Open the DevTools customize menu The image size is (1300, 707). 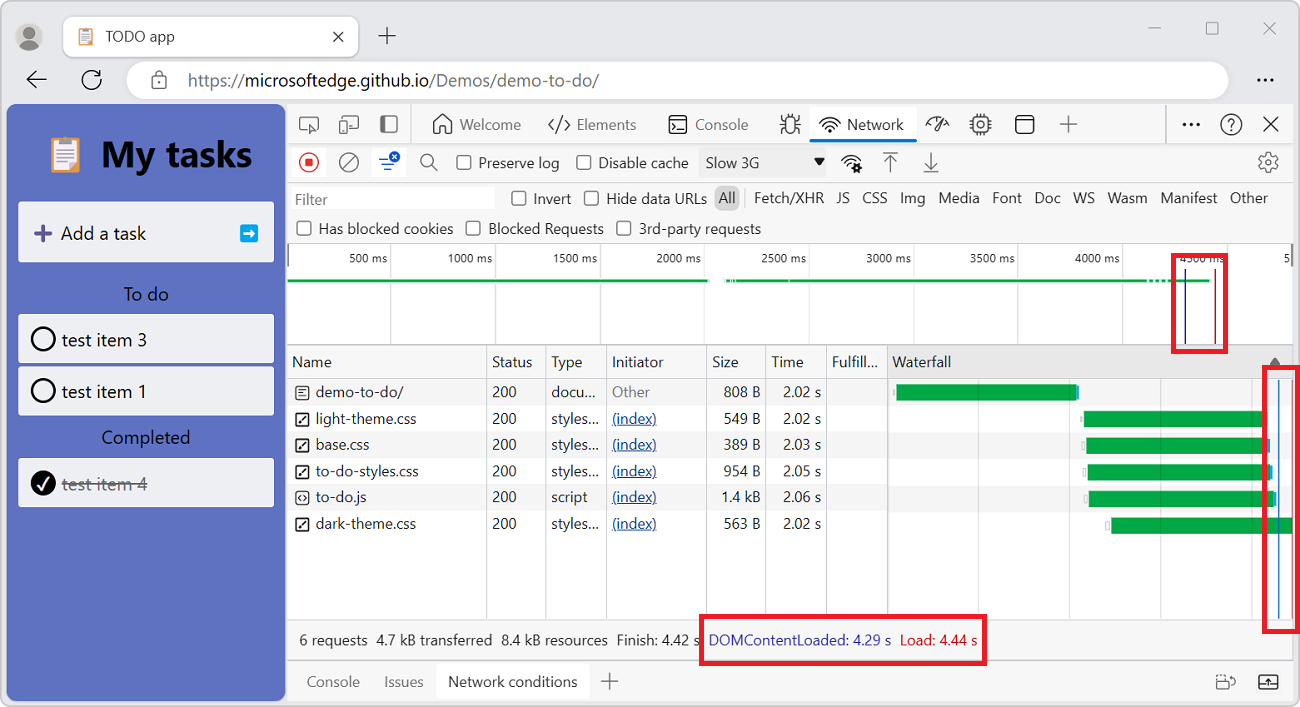tap(1190, 124)
